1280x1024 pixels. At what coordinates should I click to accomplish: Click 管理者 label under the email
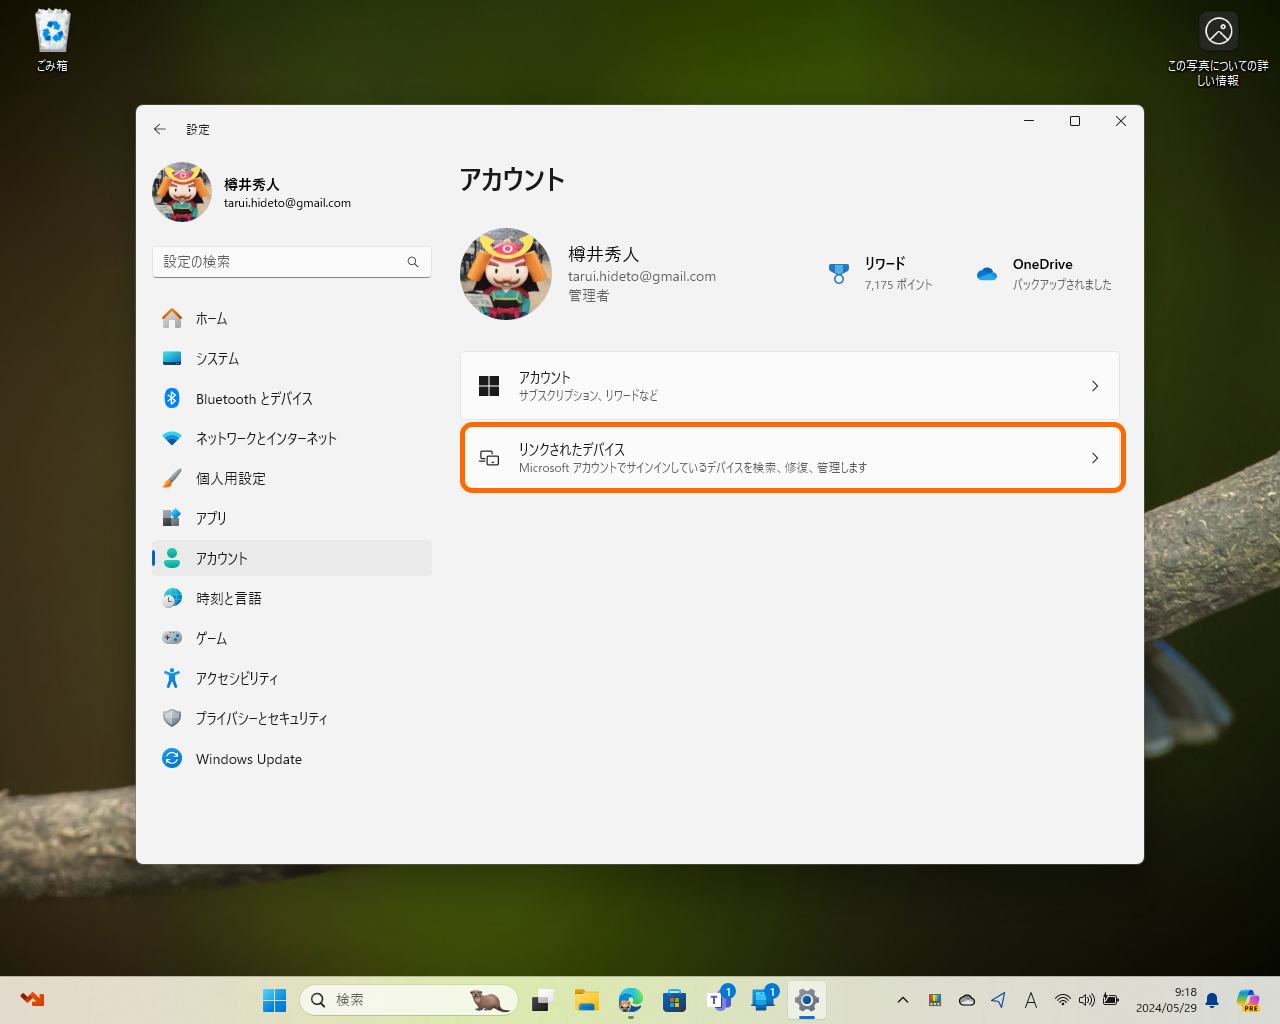click(589, 296)
